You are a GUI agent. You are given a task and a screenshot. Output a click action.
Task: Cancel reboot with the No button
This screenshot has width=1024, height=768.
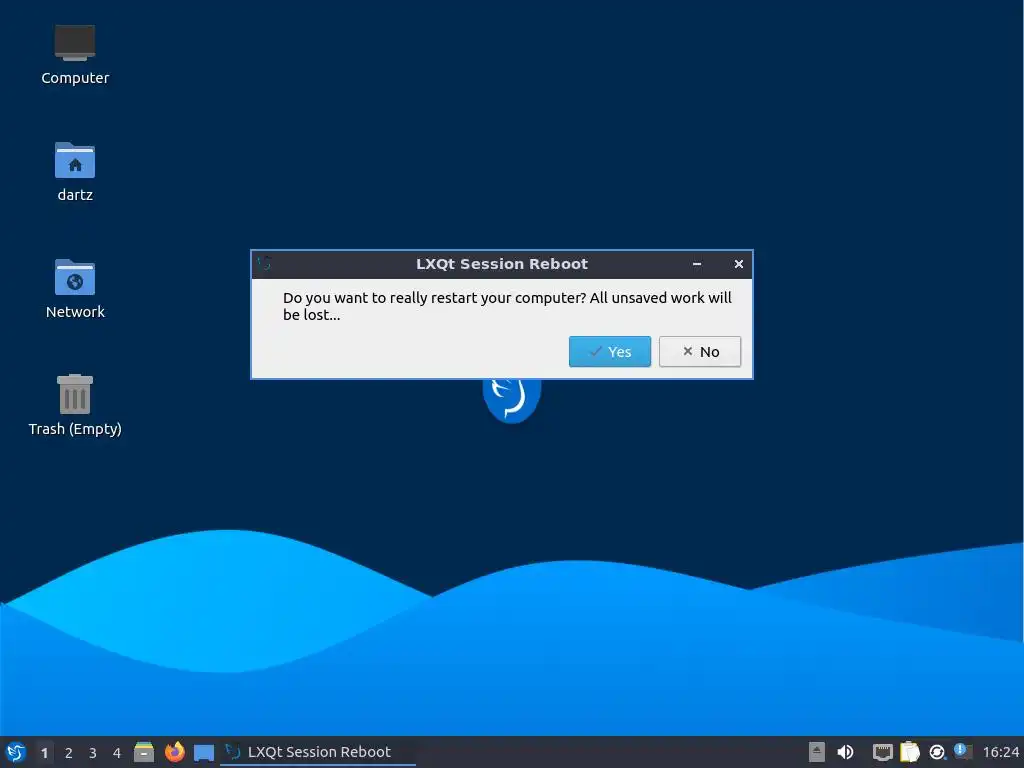[699, 351]
